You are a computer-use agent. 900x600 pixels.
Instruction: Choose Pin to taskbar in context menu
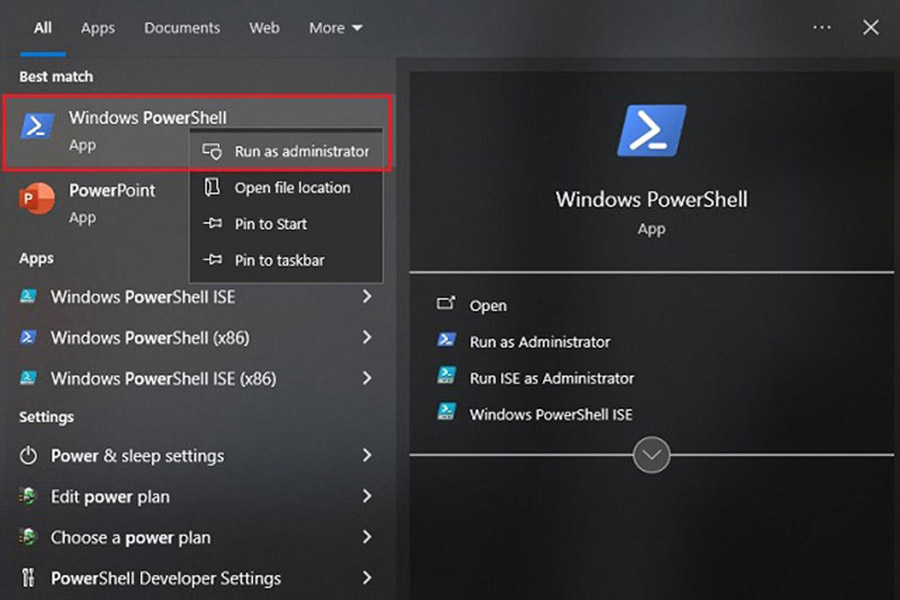coord(286,260)
